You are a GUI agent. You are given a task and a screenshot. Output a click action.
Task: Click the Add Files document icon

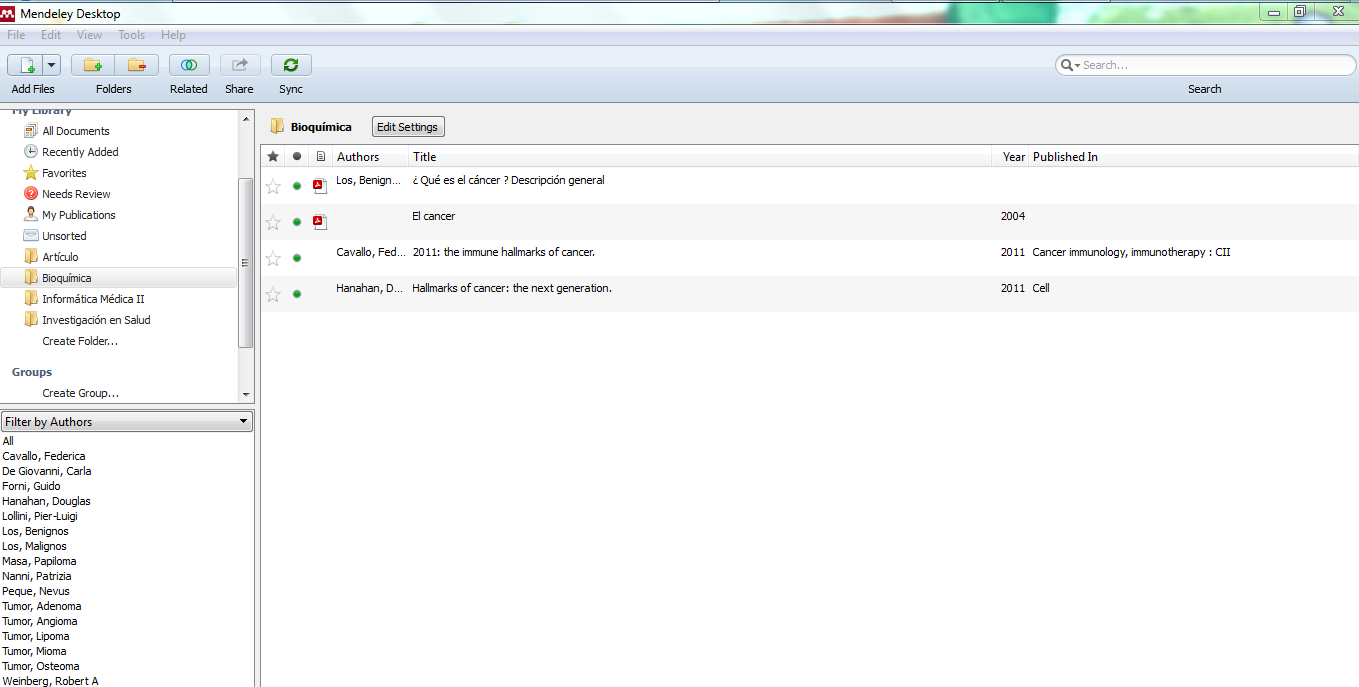click(x=25, y=65)
